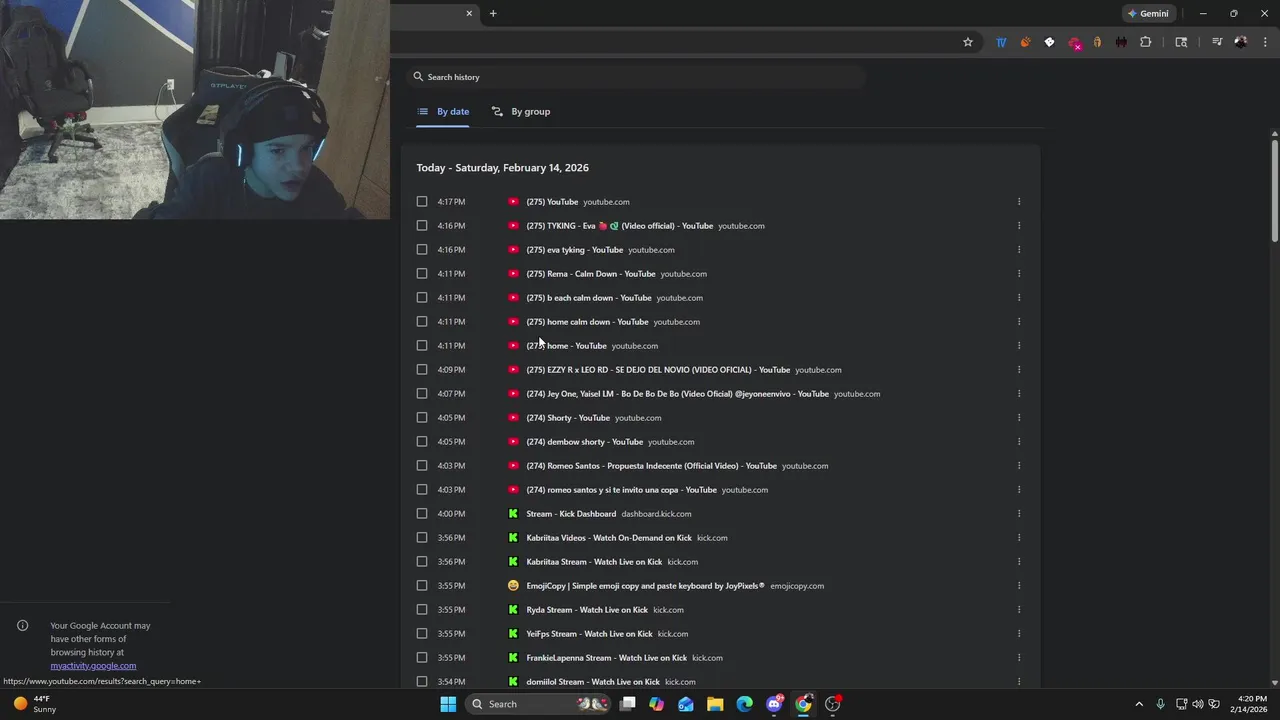Tick the EmojiCopy entry checkbox
Image resolution: width=1280 pixels, height=720 pixels.
[x=422, y=585]
